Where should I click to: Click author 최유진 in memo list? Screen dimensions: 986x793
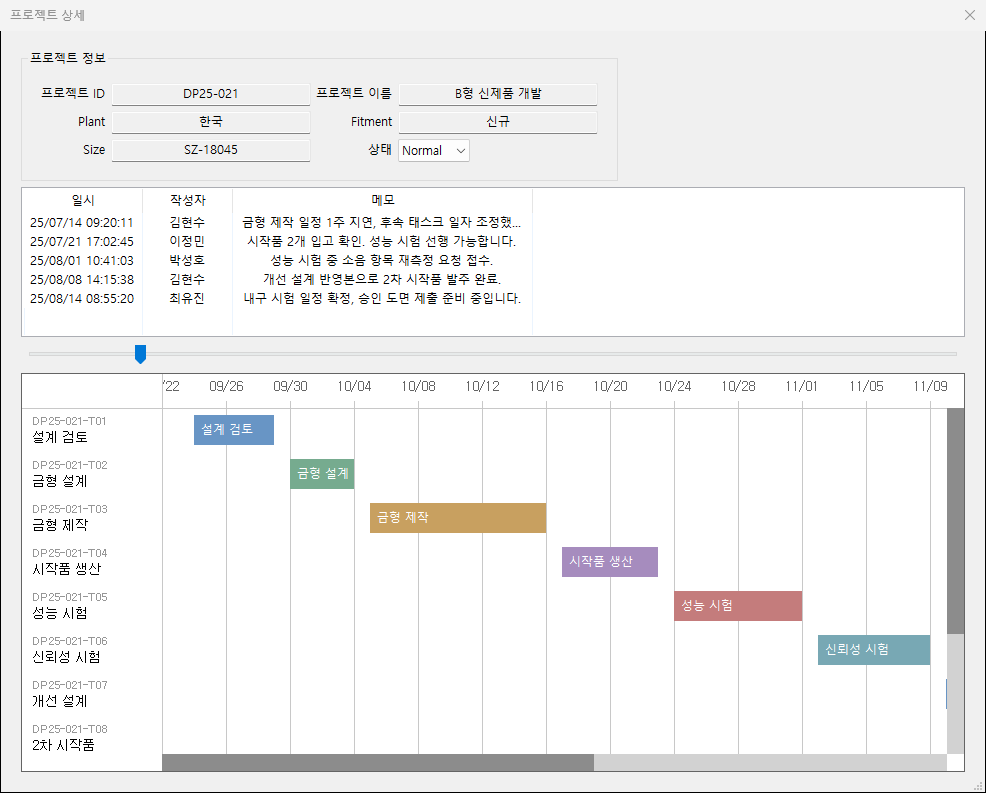pos(187,298)
